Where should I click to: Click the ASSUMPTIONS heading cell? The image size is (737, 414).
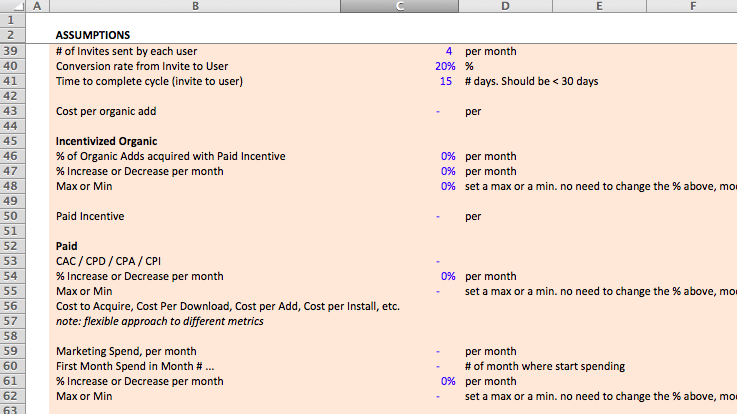[x=93, y=35]
